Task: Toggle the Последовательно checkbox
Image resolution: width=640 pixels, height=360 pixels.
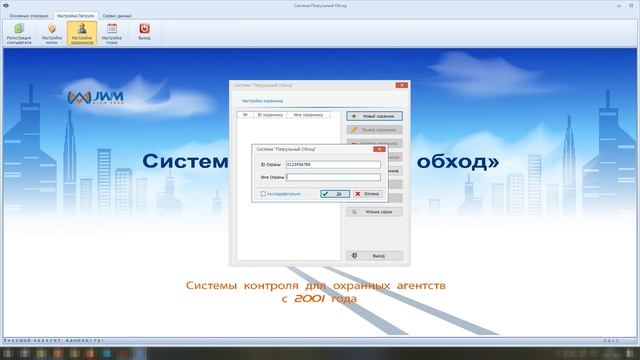Action: point(263,194)
